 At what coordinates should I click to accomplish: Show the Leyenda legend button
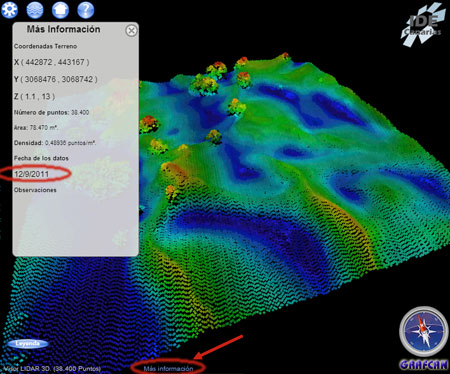point(28,343)
